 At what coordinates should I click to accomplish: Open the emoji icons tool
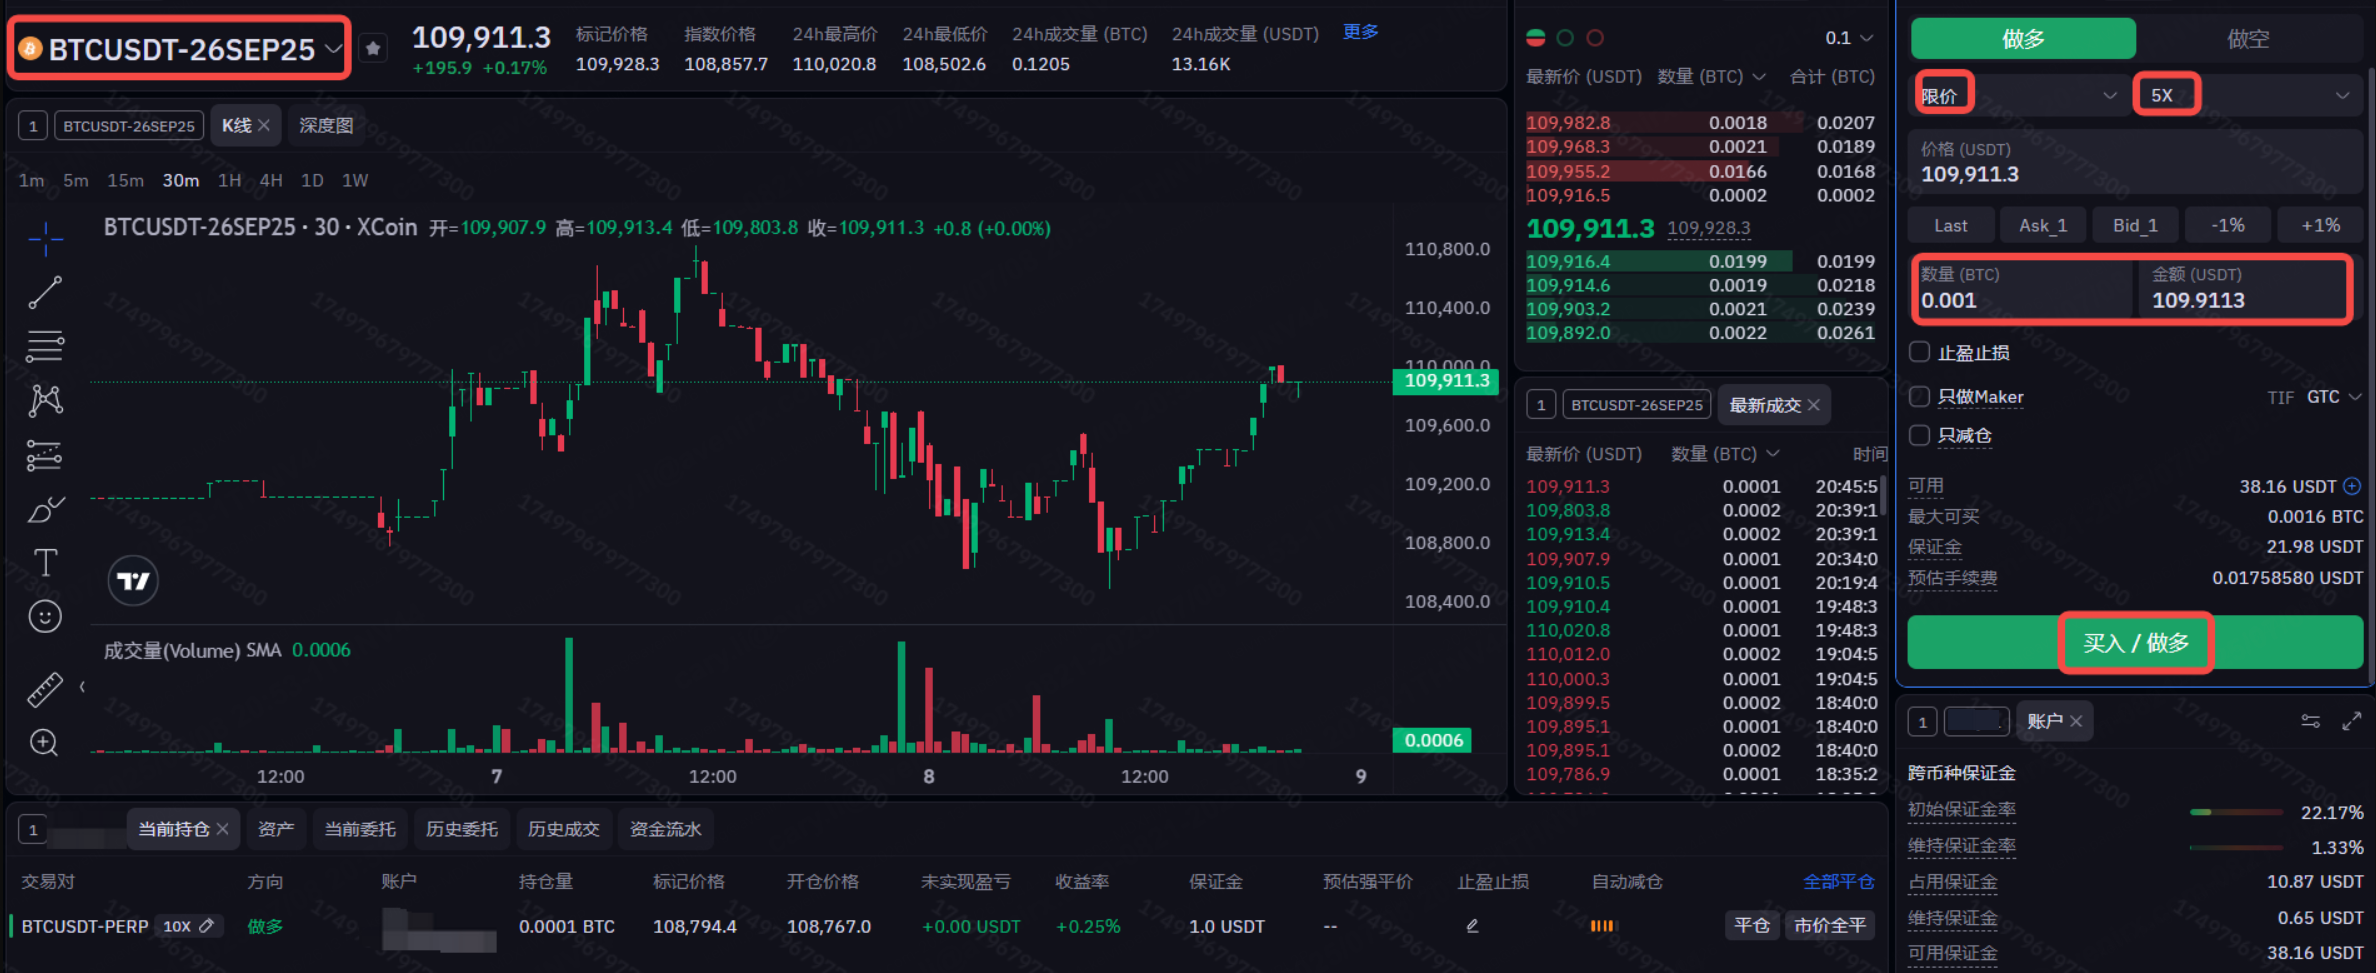[45, 617]
